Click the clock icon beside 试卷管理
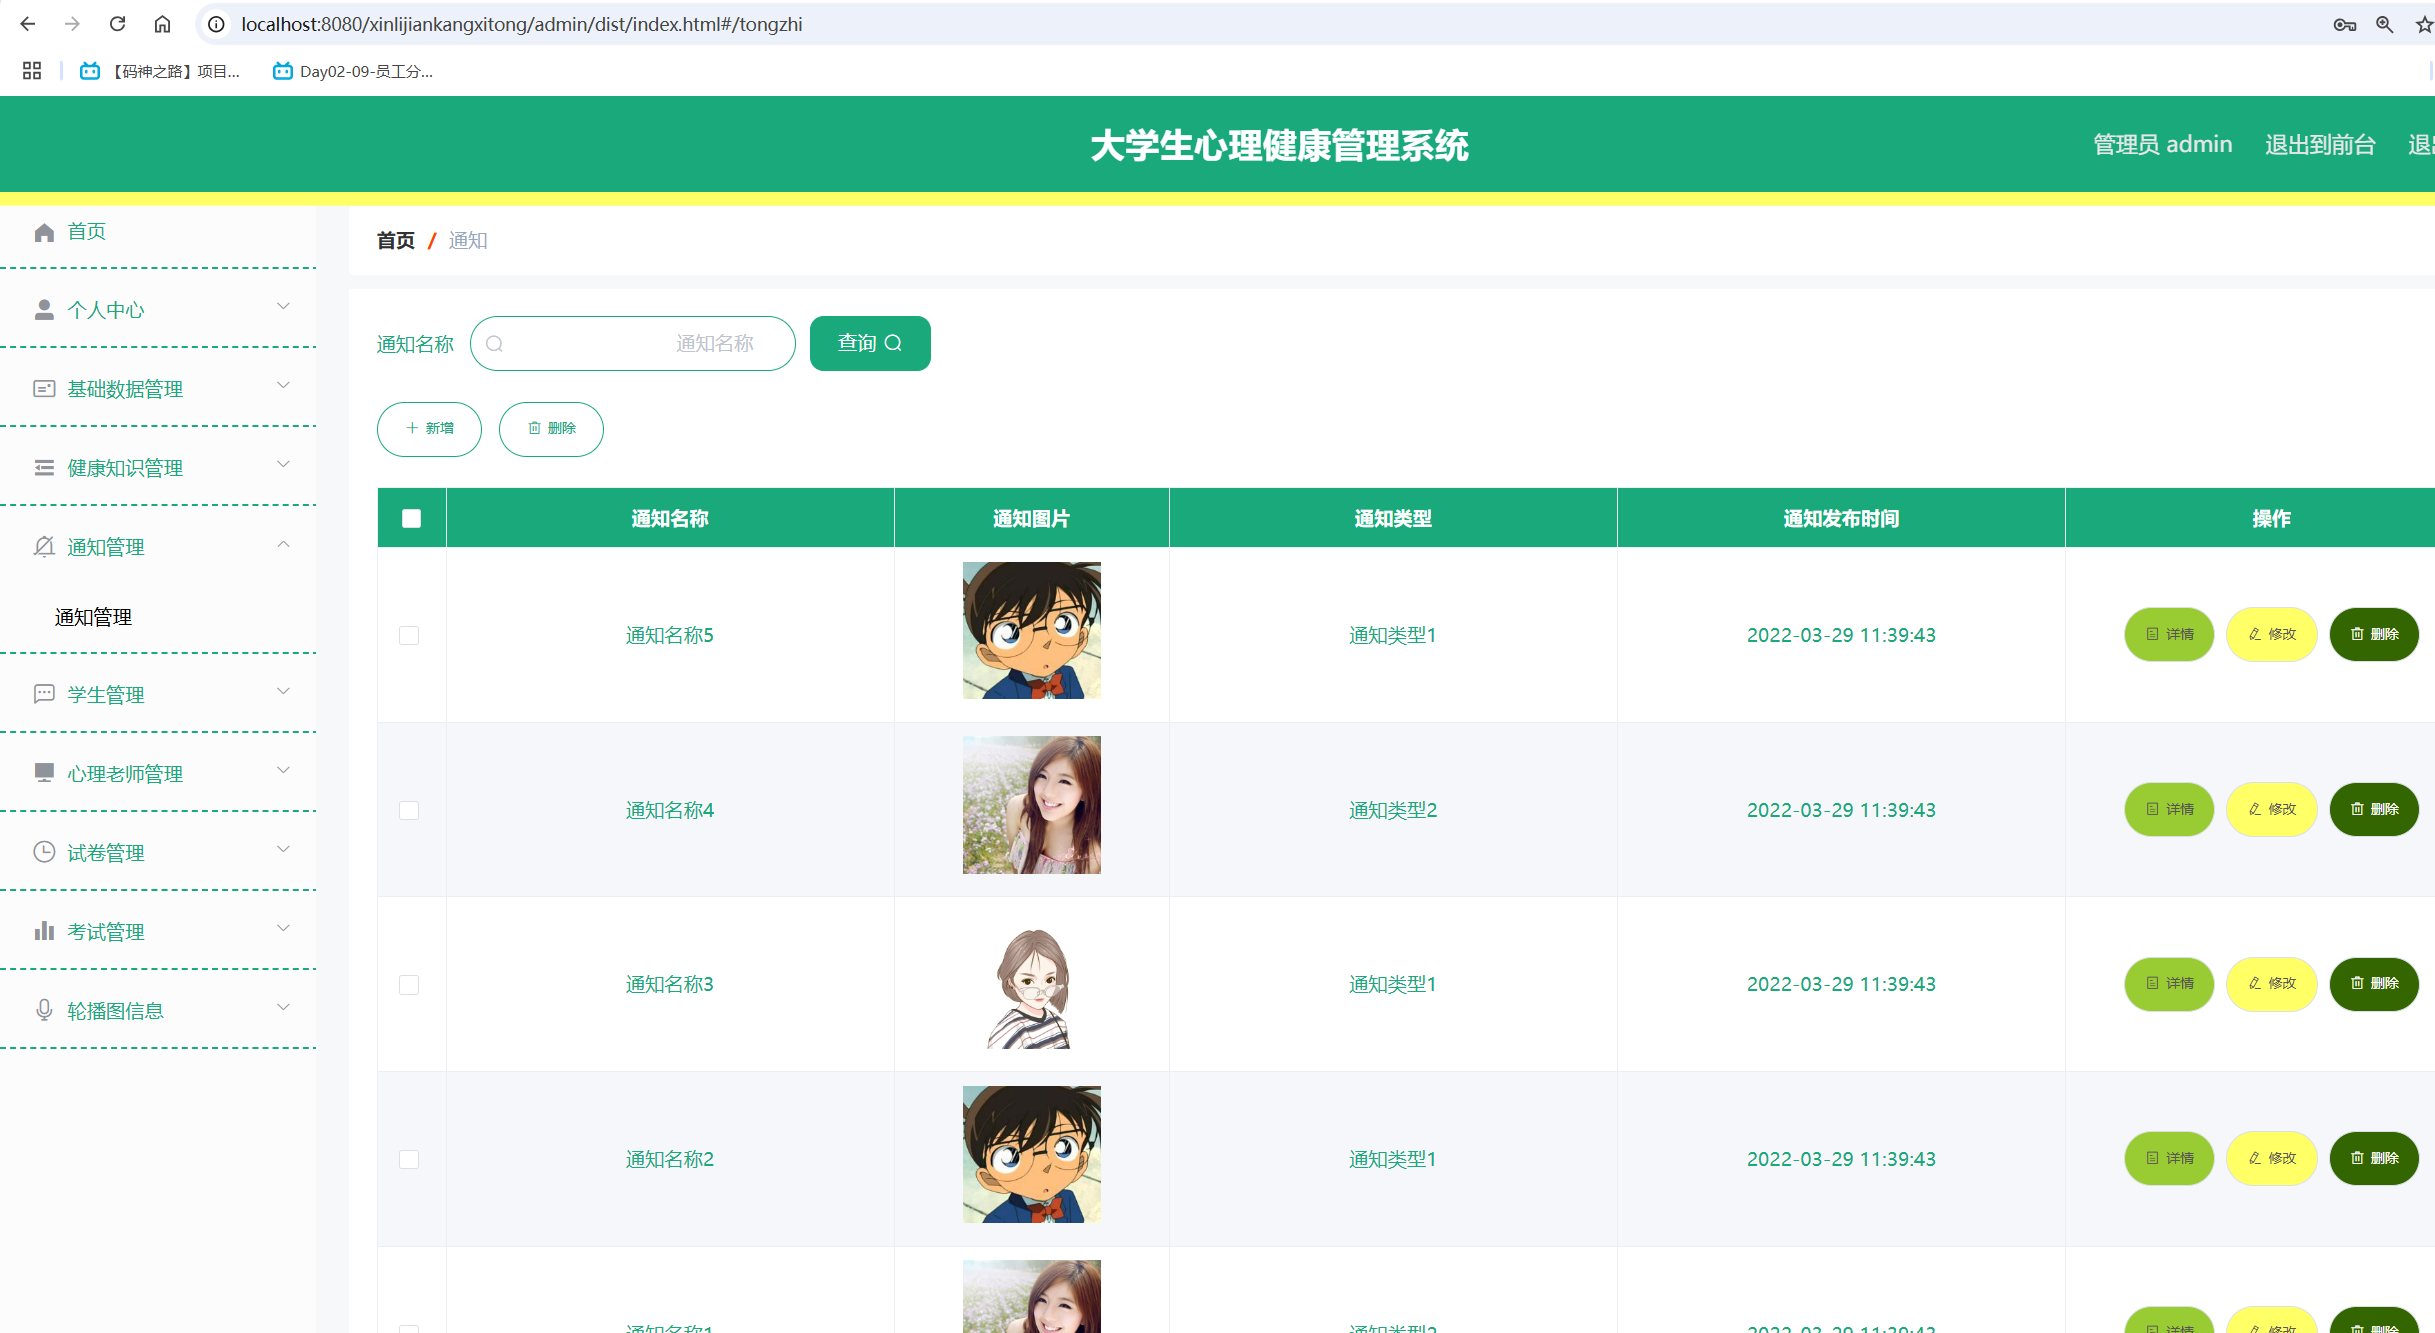 44,852
